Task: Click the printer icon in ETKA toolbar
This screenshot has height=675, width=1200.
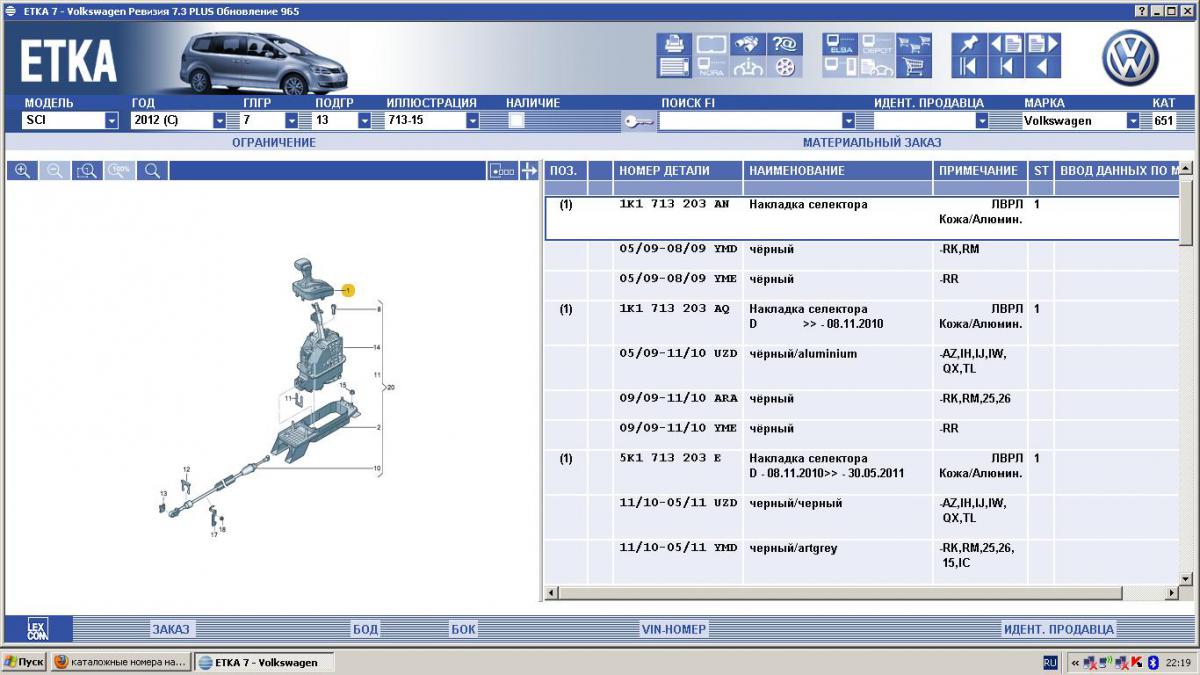Action: [x=673, y=44]
